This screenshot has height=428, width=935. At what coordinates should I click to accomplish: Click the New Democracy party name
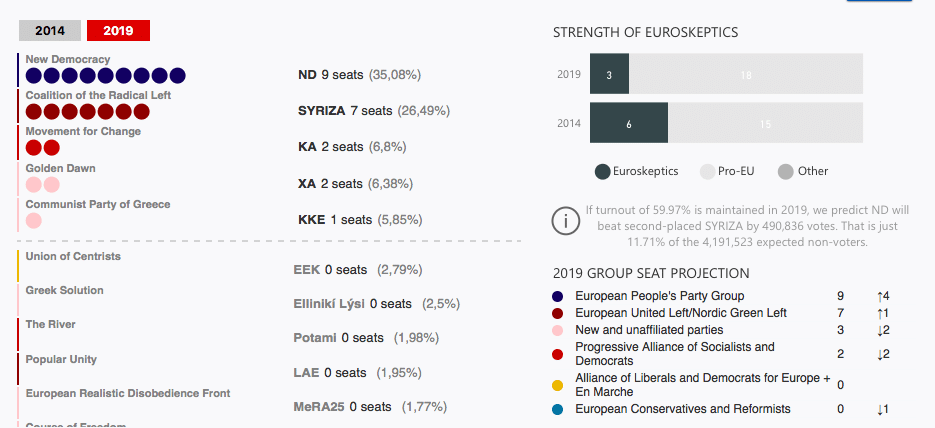(68, 59)
